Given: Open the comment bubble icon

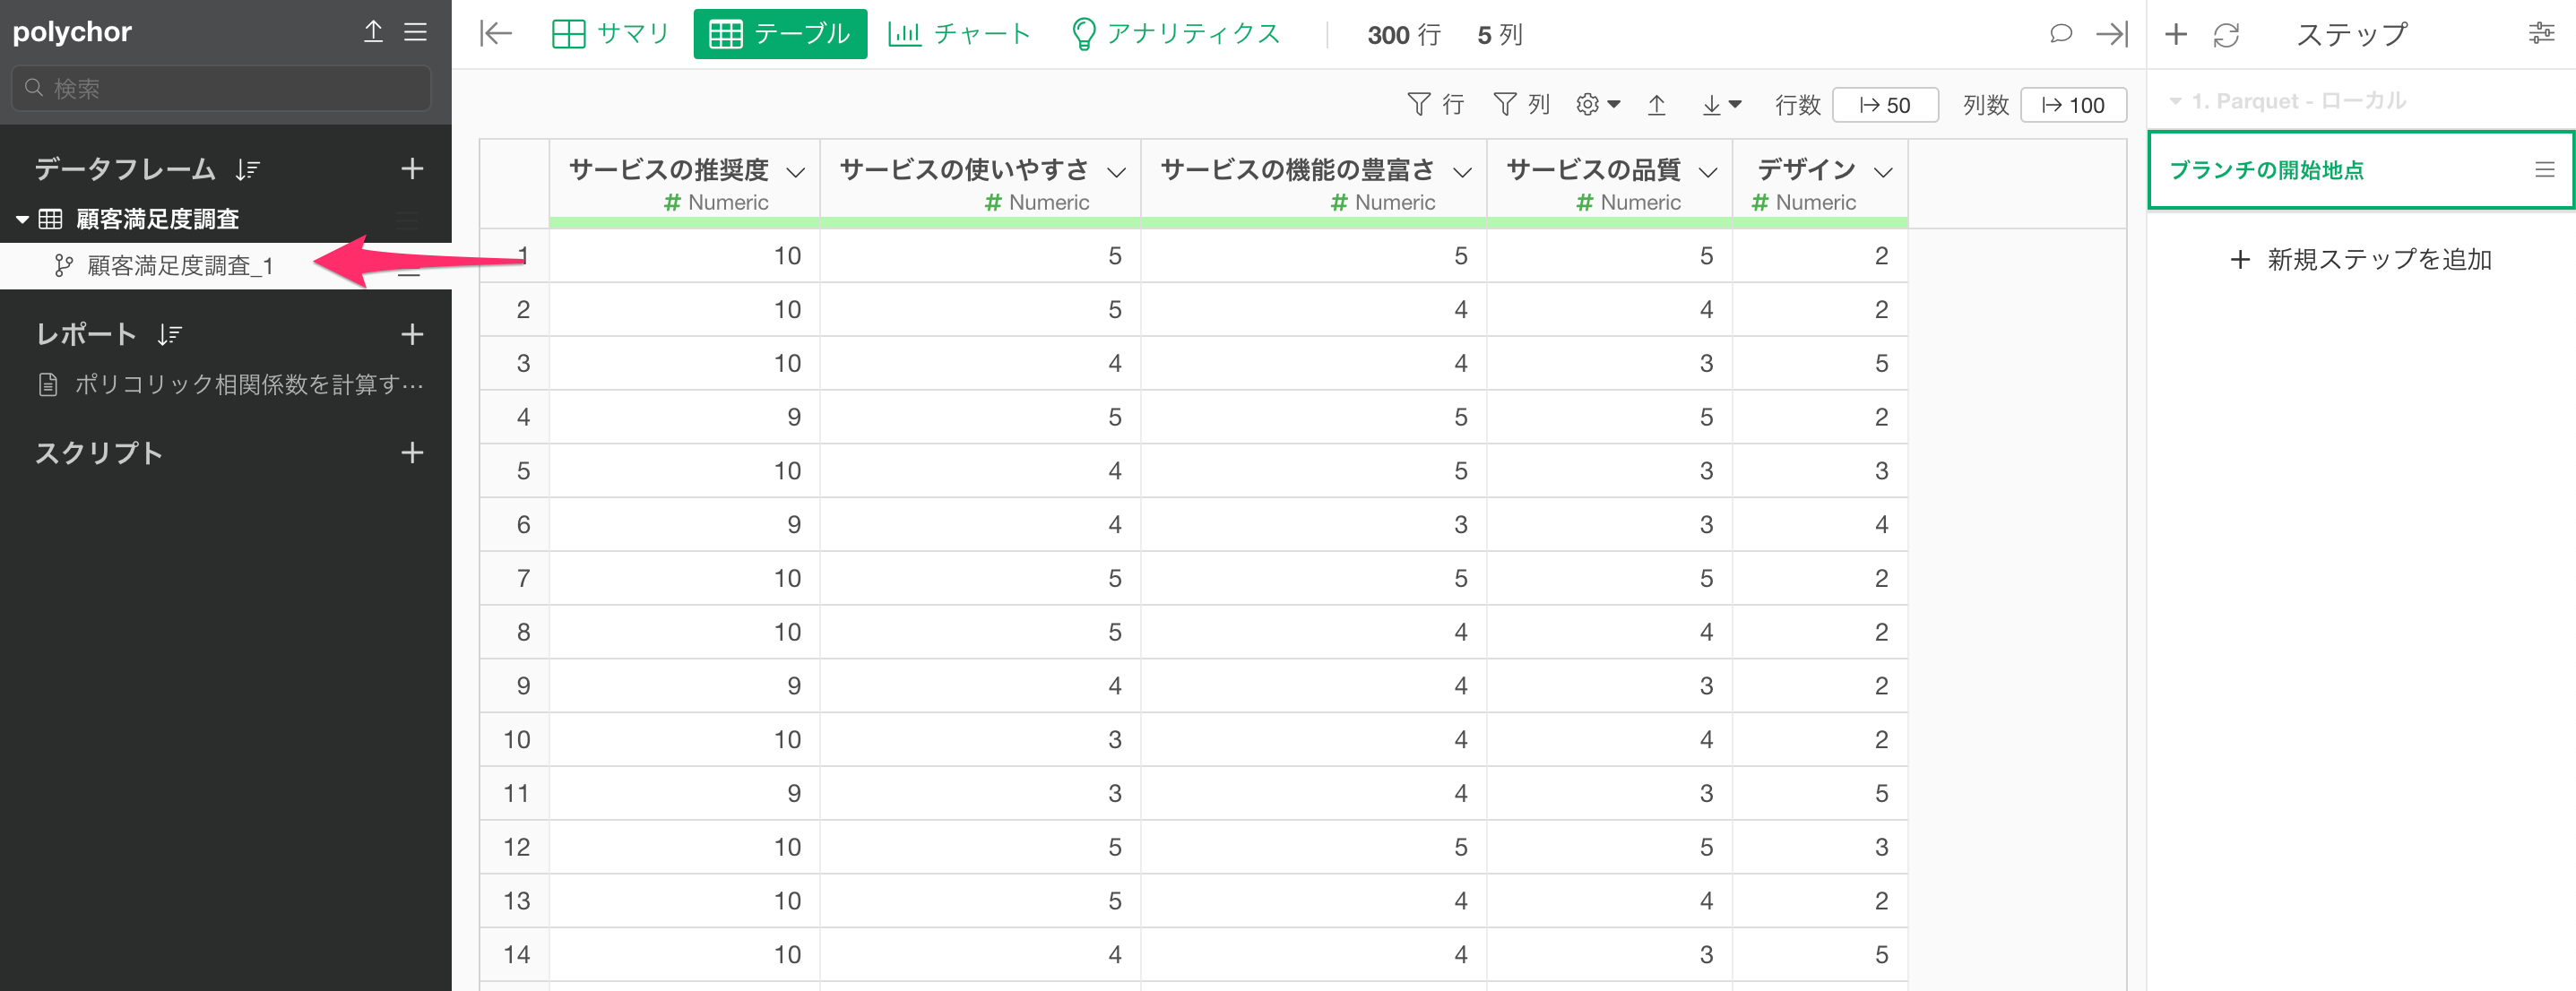Looking at the screenshot, I should coord(2060,34).
